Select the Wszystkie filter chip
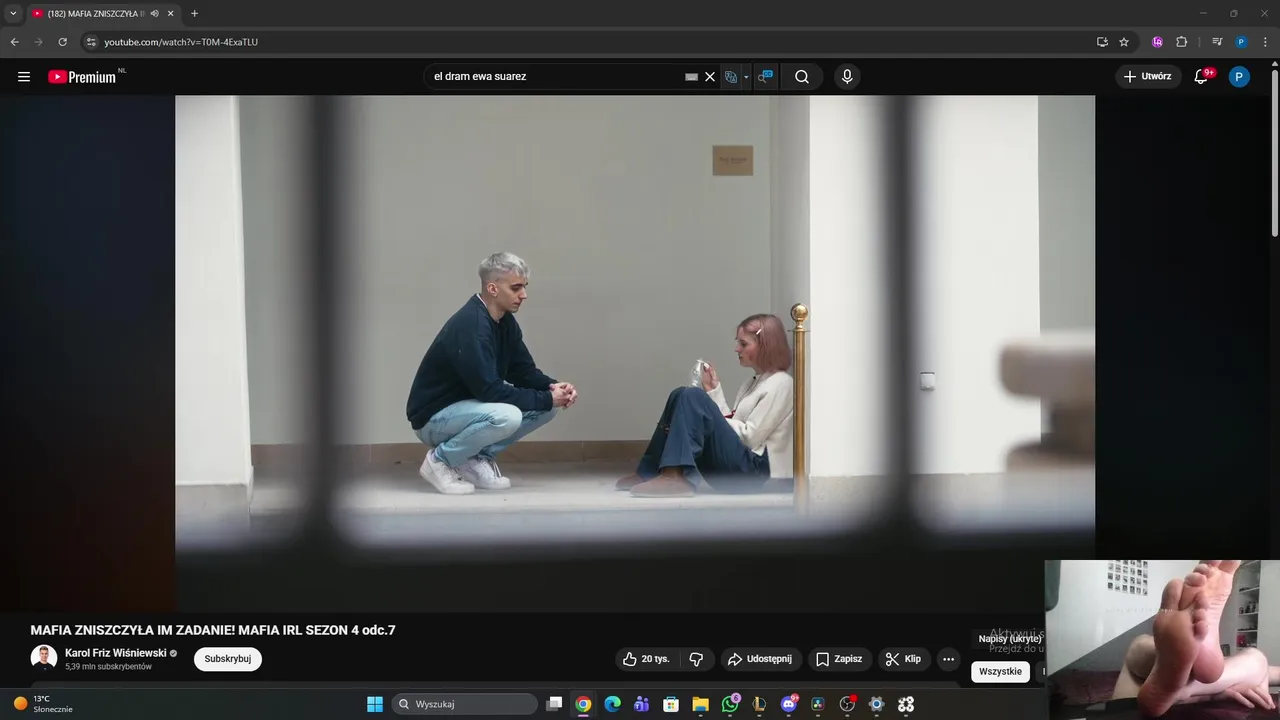Screen dimensions: 1280x720 [x=1000, y=672]
